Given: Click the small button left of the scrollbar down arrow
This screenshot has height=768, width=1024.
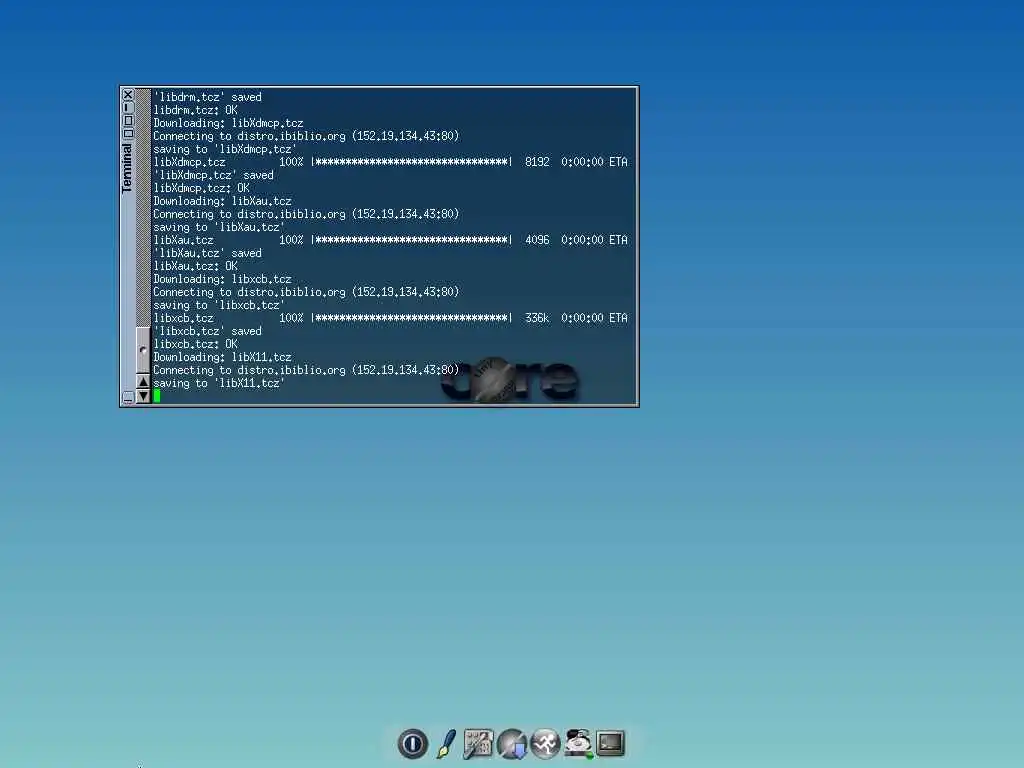Looking at the screenshot, I should (x=128, y=397).
